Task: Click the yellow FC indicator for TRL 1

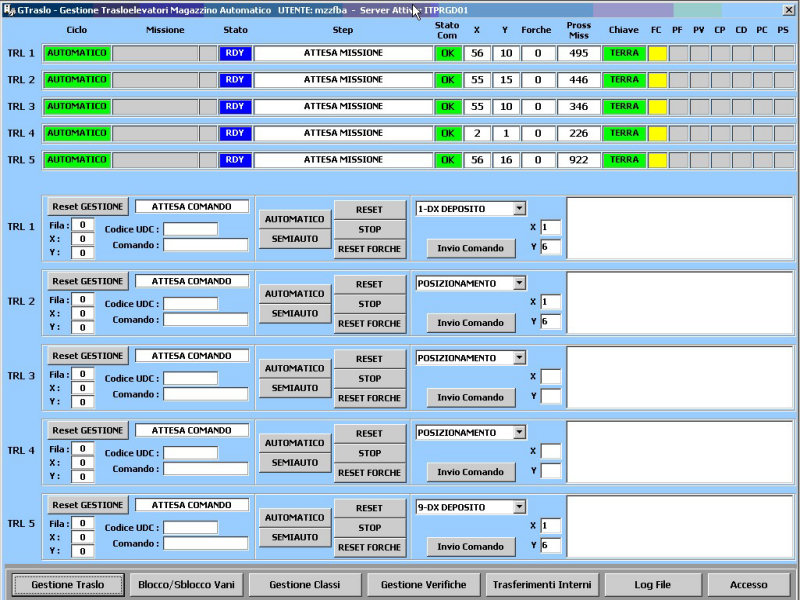Action: click(x=657, y=53)
